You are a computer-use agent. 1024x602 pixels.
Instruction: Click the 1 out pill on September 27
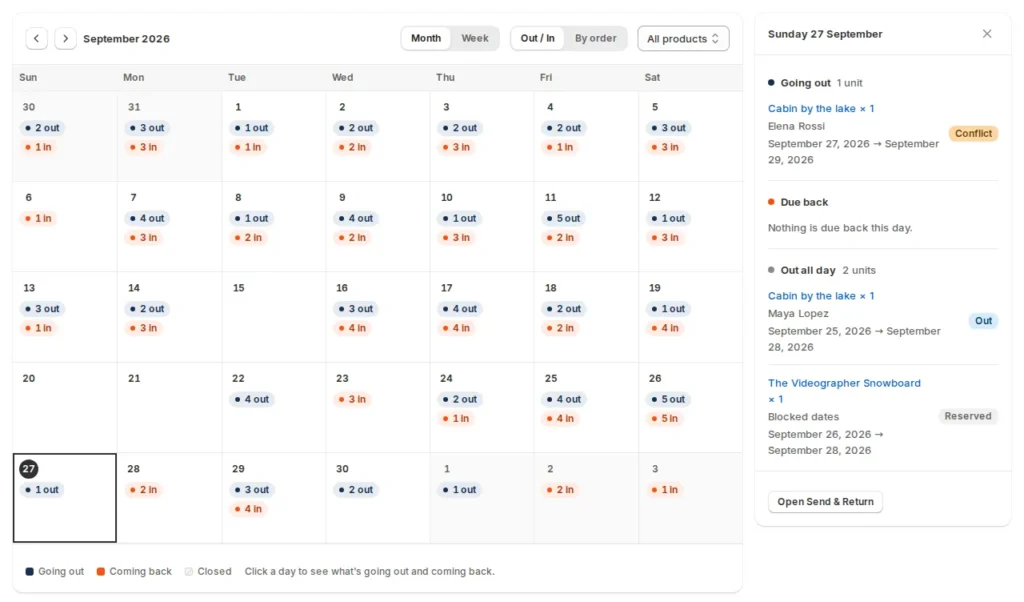coord(42,490)
